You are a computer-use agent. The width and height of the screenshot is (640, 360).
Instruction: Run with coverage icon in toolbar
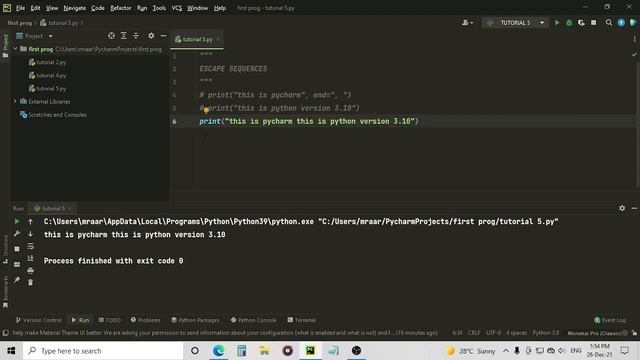click(x=581, y=23)
